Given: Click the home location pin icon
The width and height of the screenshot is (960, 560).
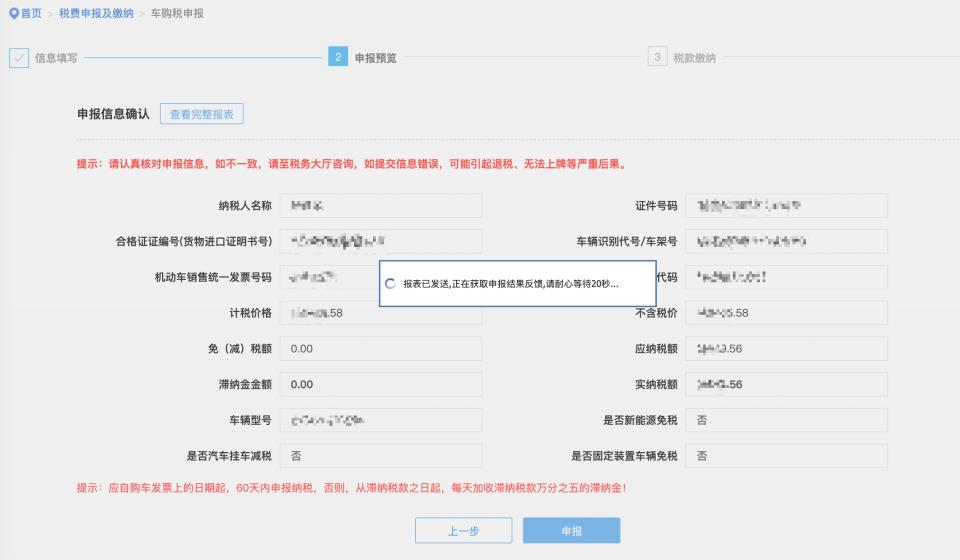Looking at the screenshot, I should coord(13,13).
